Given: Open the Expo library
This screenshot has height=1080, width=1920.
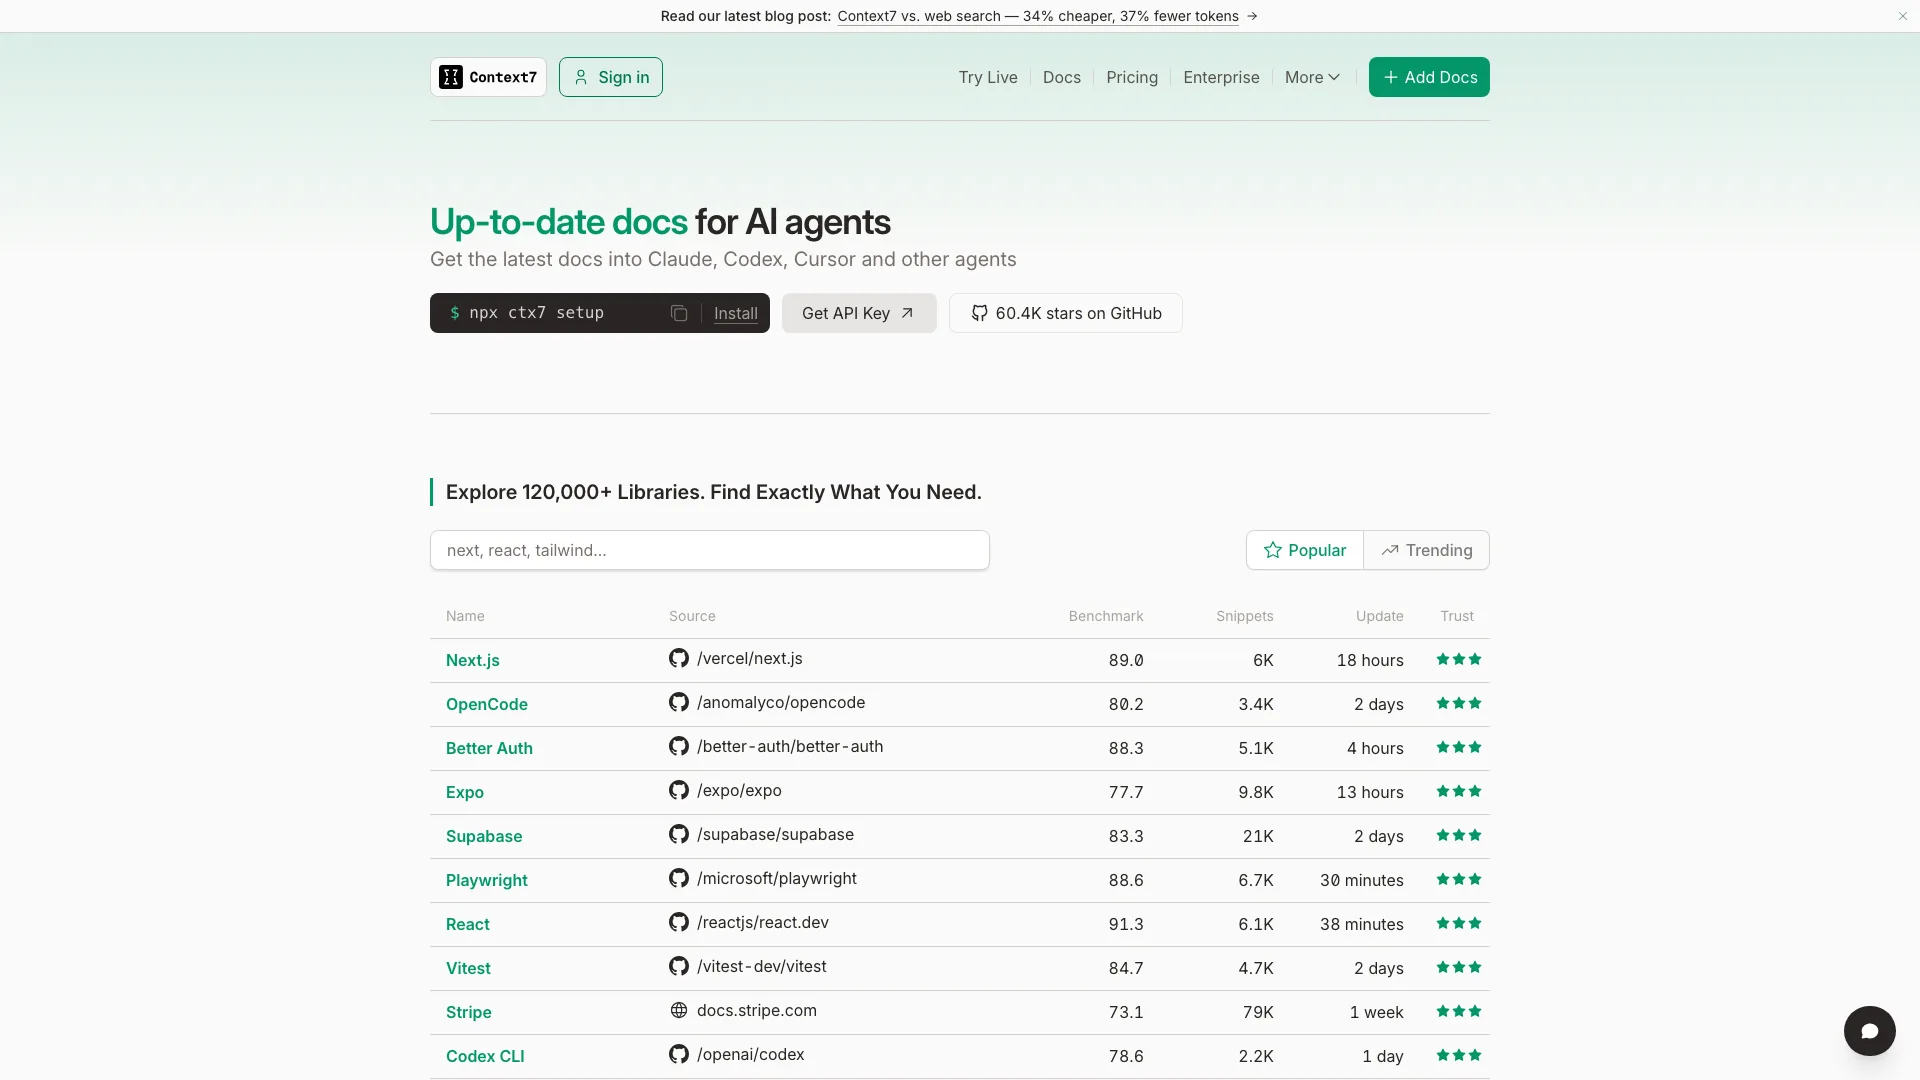Looking at the screenshot, I should (x=465, y=792).
